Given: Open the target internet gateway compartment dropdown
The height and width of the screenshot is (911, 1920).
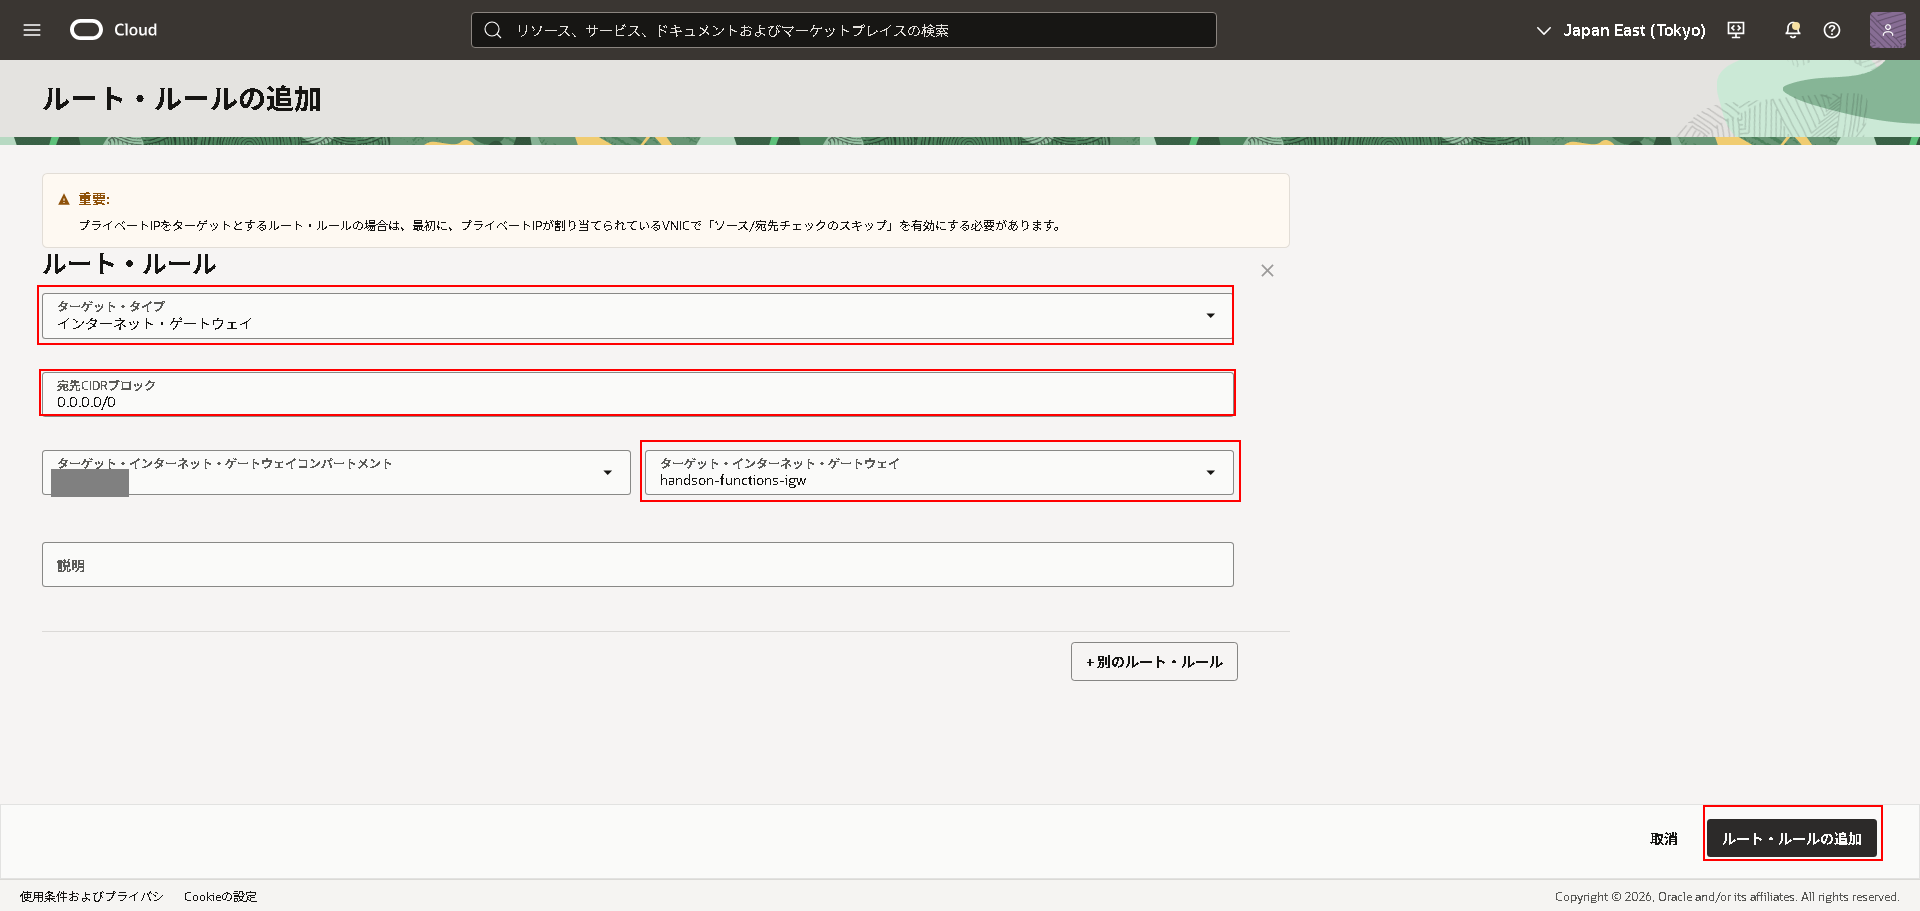Looking at the screenshot, I should (336, 472).
